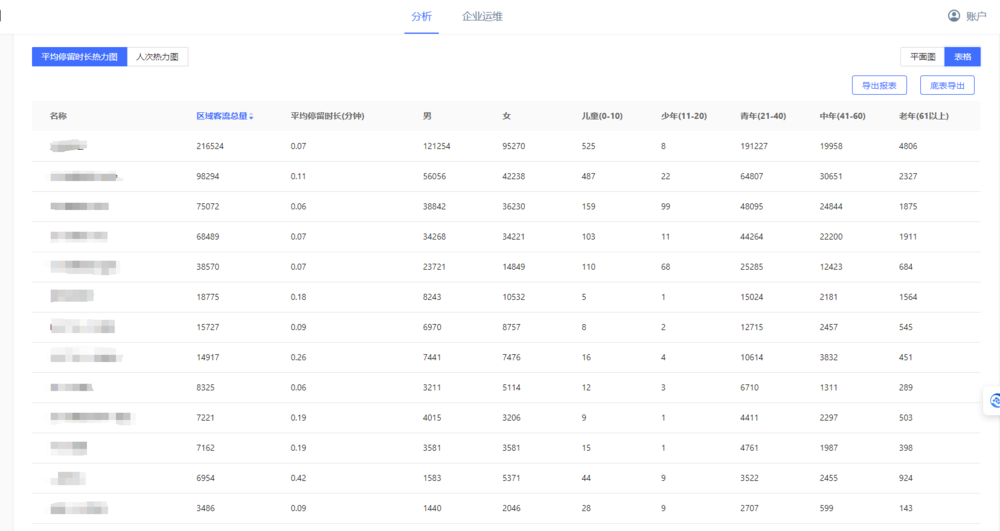Click the male count 56056
The image size is (1000, 531).
click(434, 176)
